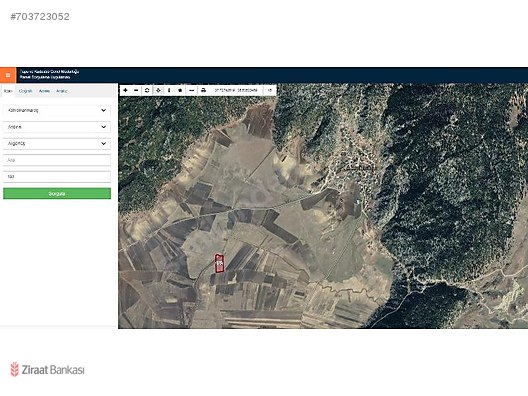Screen dimensions: 528x396
Task: Switch to the İdari tab
Action: (x=8, y=91)
